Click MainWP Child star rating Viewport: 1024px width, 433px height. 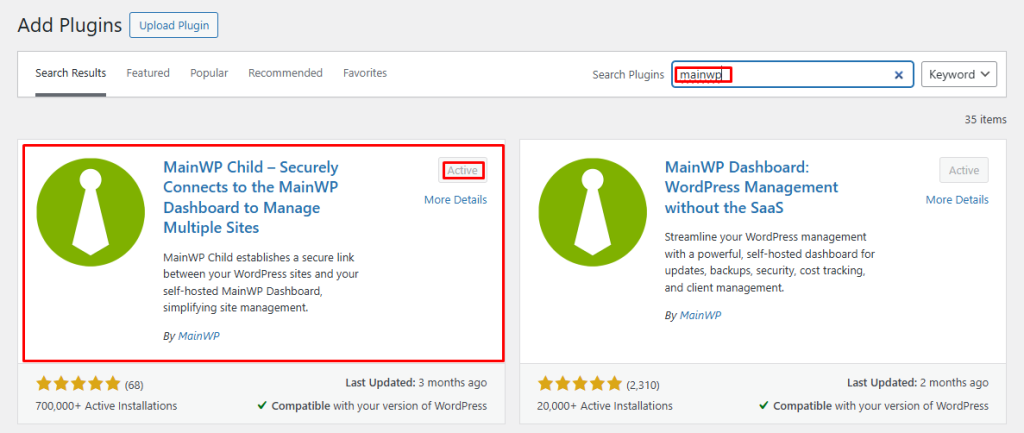78,383
